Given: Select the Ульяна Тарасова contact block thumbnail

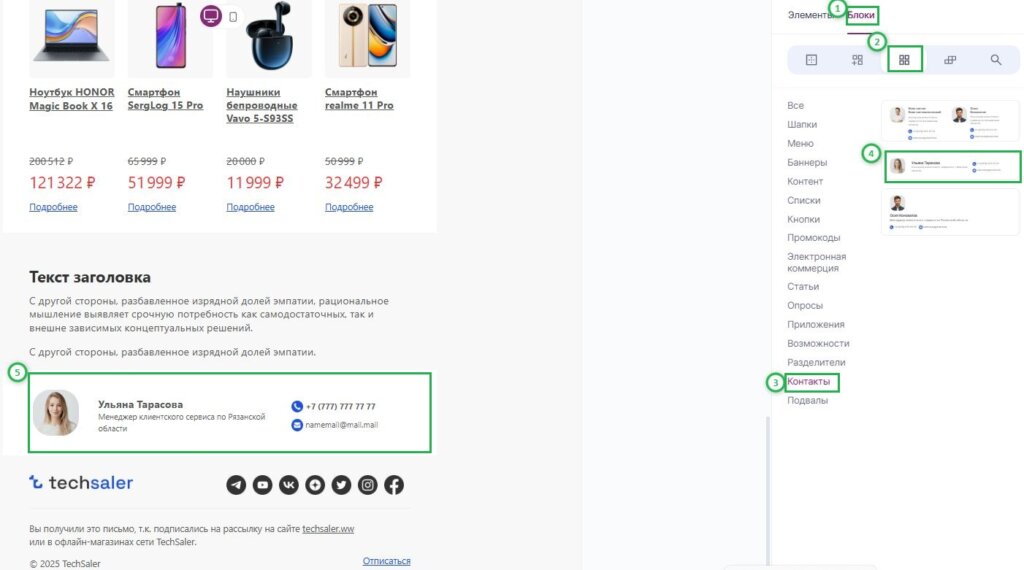Looking at the screenshot, I should (x=952, y=166).
